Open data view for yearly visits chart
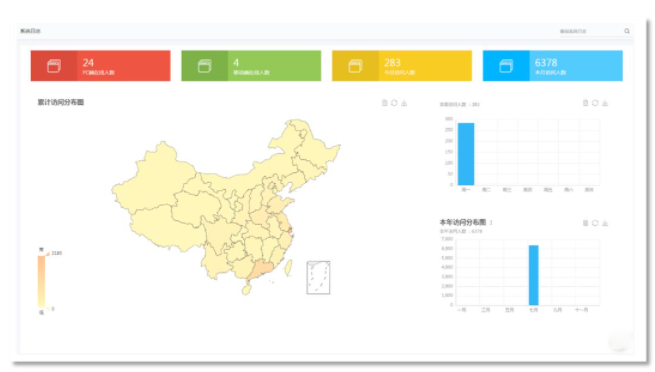Viewport: 655px width, 372px height. tap(585, 223)
